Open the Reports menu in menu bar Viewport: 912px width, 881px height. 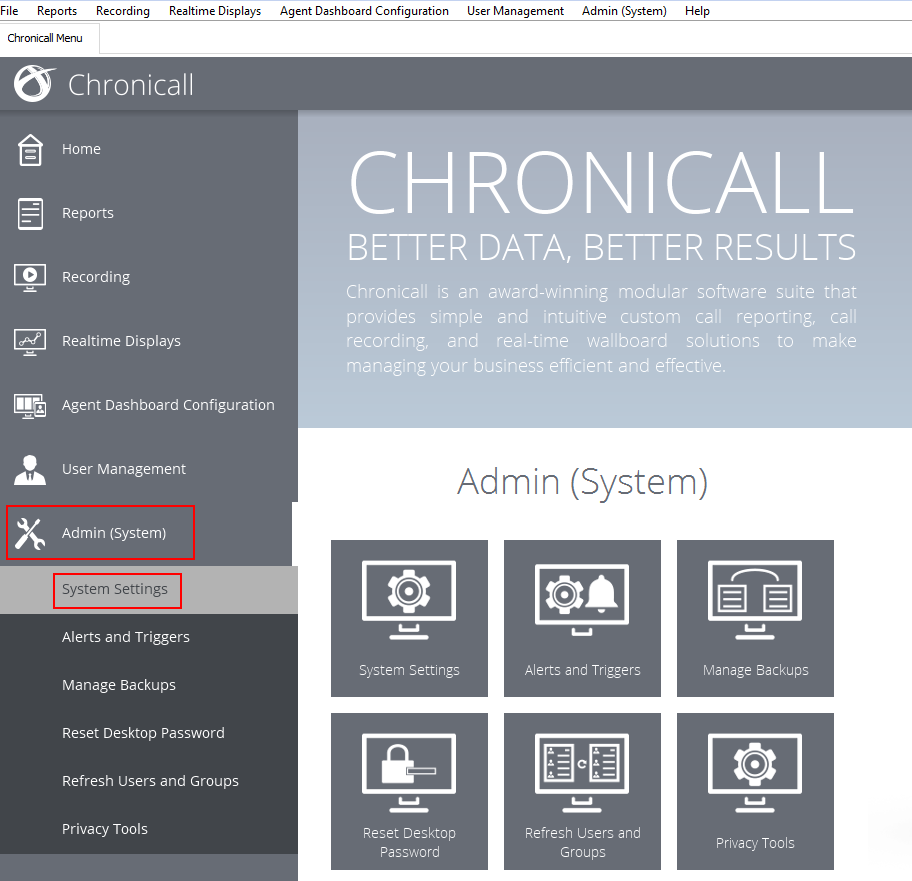click(x=57, y=10)
